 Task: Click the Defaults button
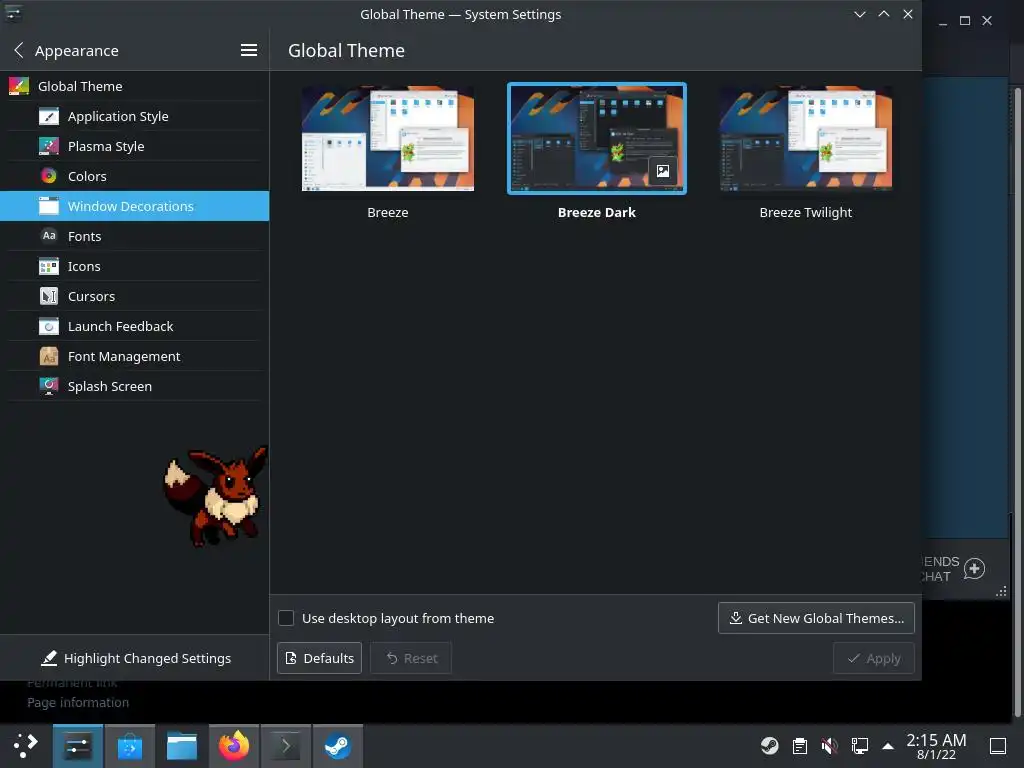coord(319,658)
